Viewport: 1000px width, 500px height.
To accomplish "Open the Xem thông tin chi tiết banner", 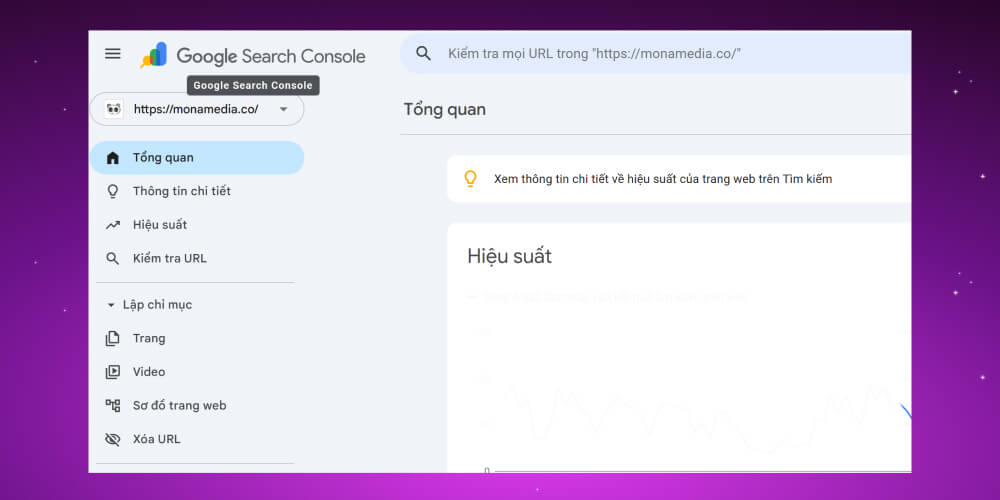I will click(x=679, y=179).
